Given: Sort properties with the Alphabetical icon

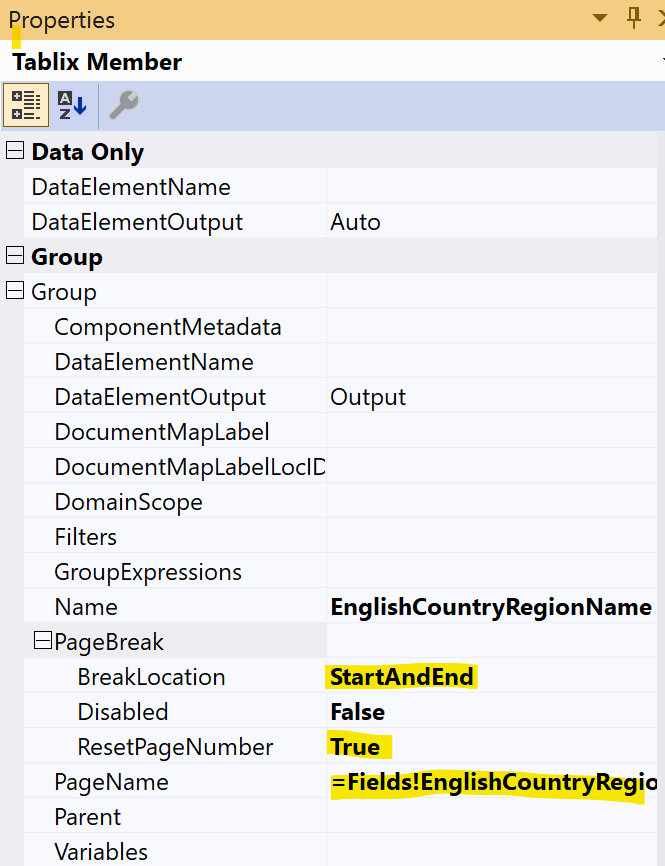Looking at the screenshot, I should [72, 105].
